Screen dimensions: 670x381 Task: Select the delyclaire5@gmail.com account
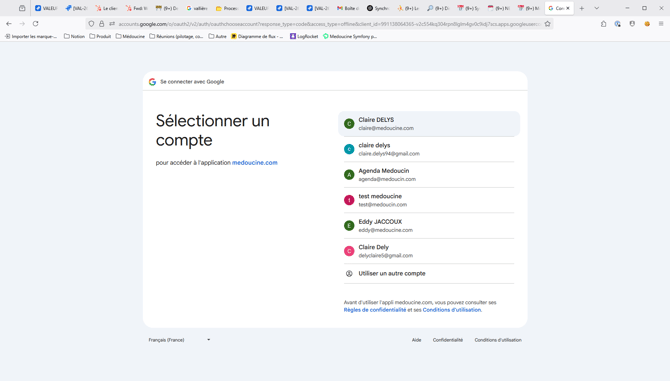pyautogui.click(x=429, y=251)
